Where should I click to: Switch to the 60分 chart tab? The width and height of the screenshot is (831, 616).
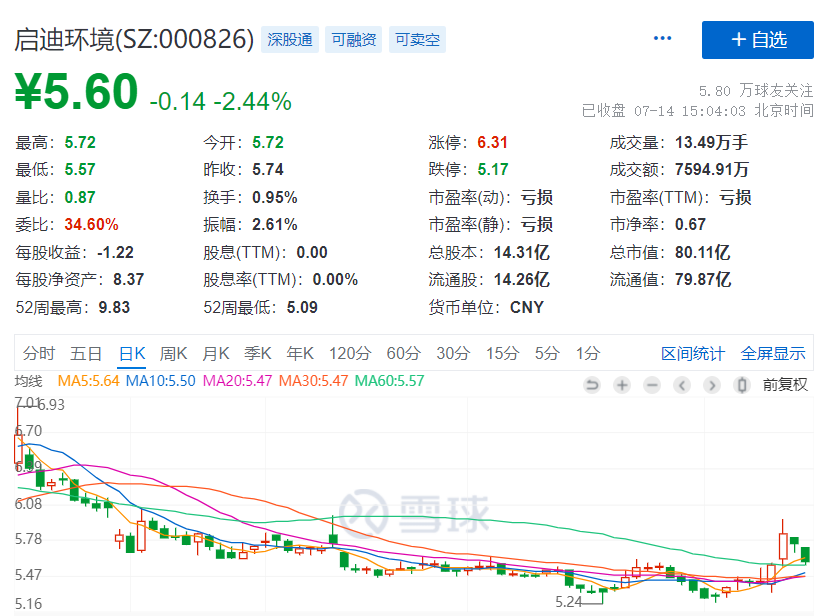(x=403, y=353)
